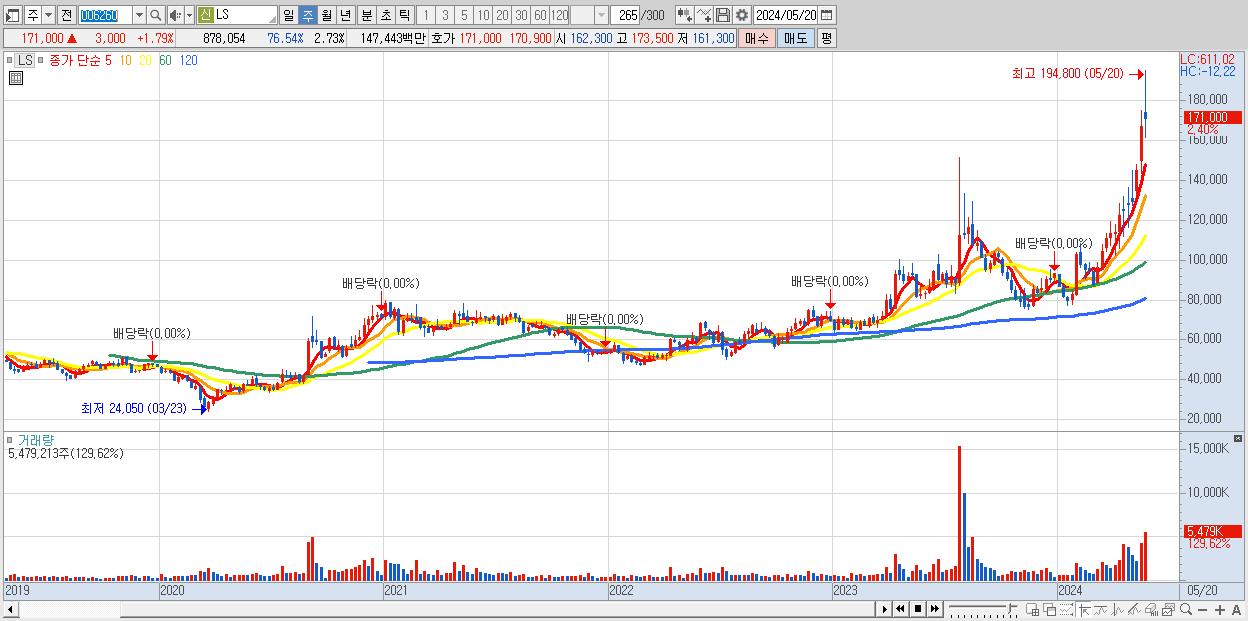Choose the 3 interval button

(x=444, y=15)
